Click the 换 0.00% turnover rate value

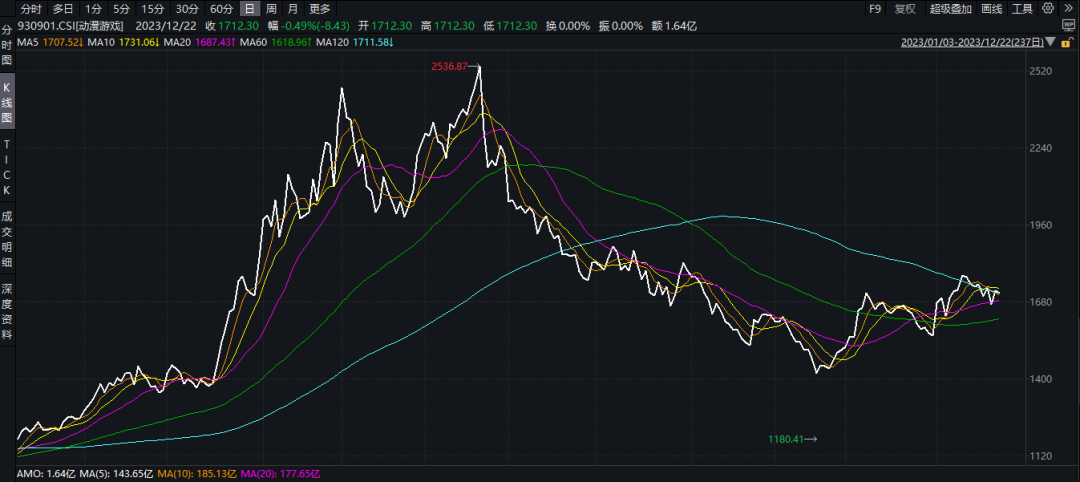tap(568, 26)
